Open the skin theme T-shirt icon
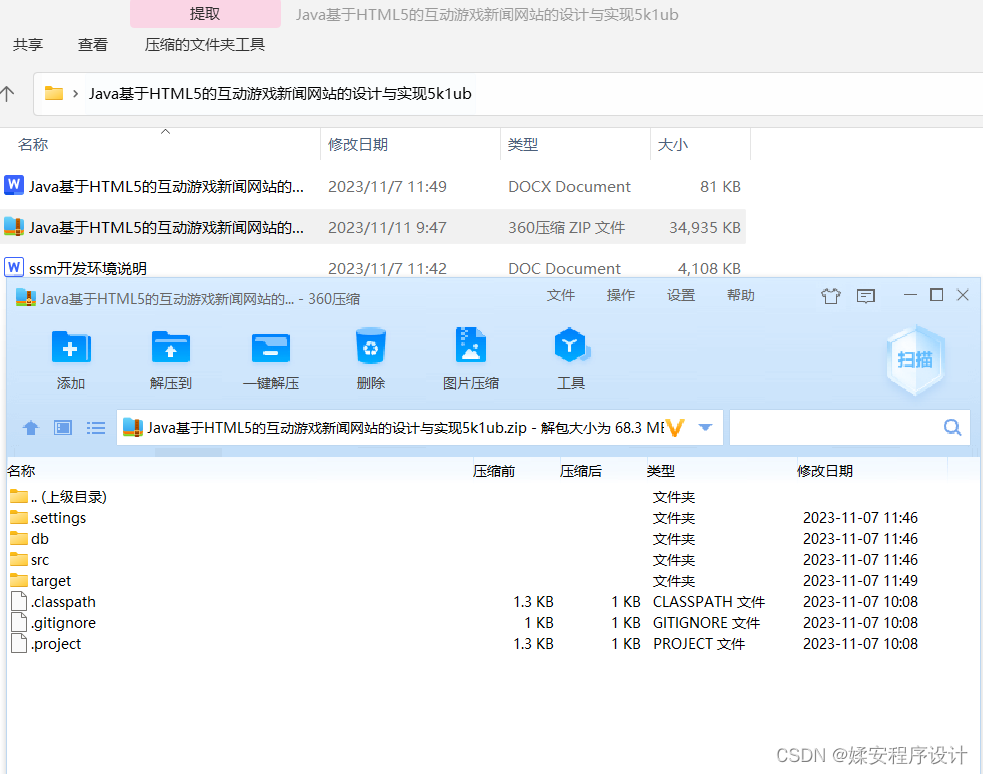This screenshot has width=983, height=774. (831, 295)
